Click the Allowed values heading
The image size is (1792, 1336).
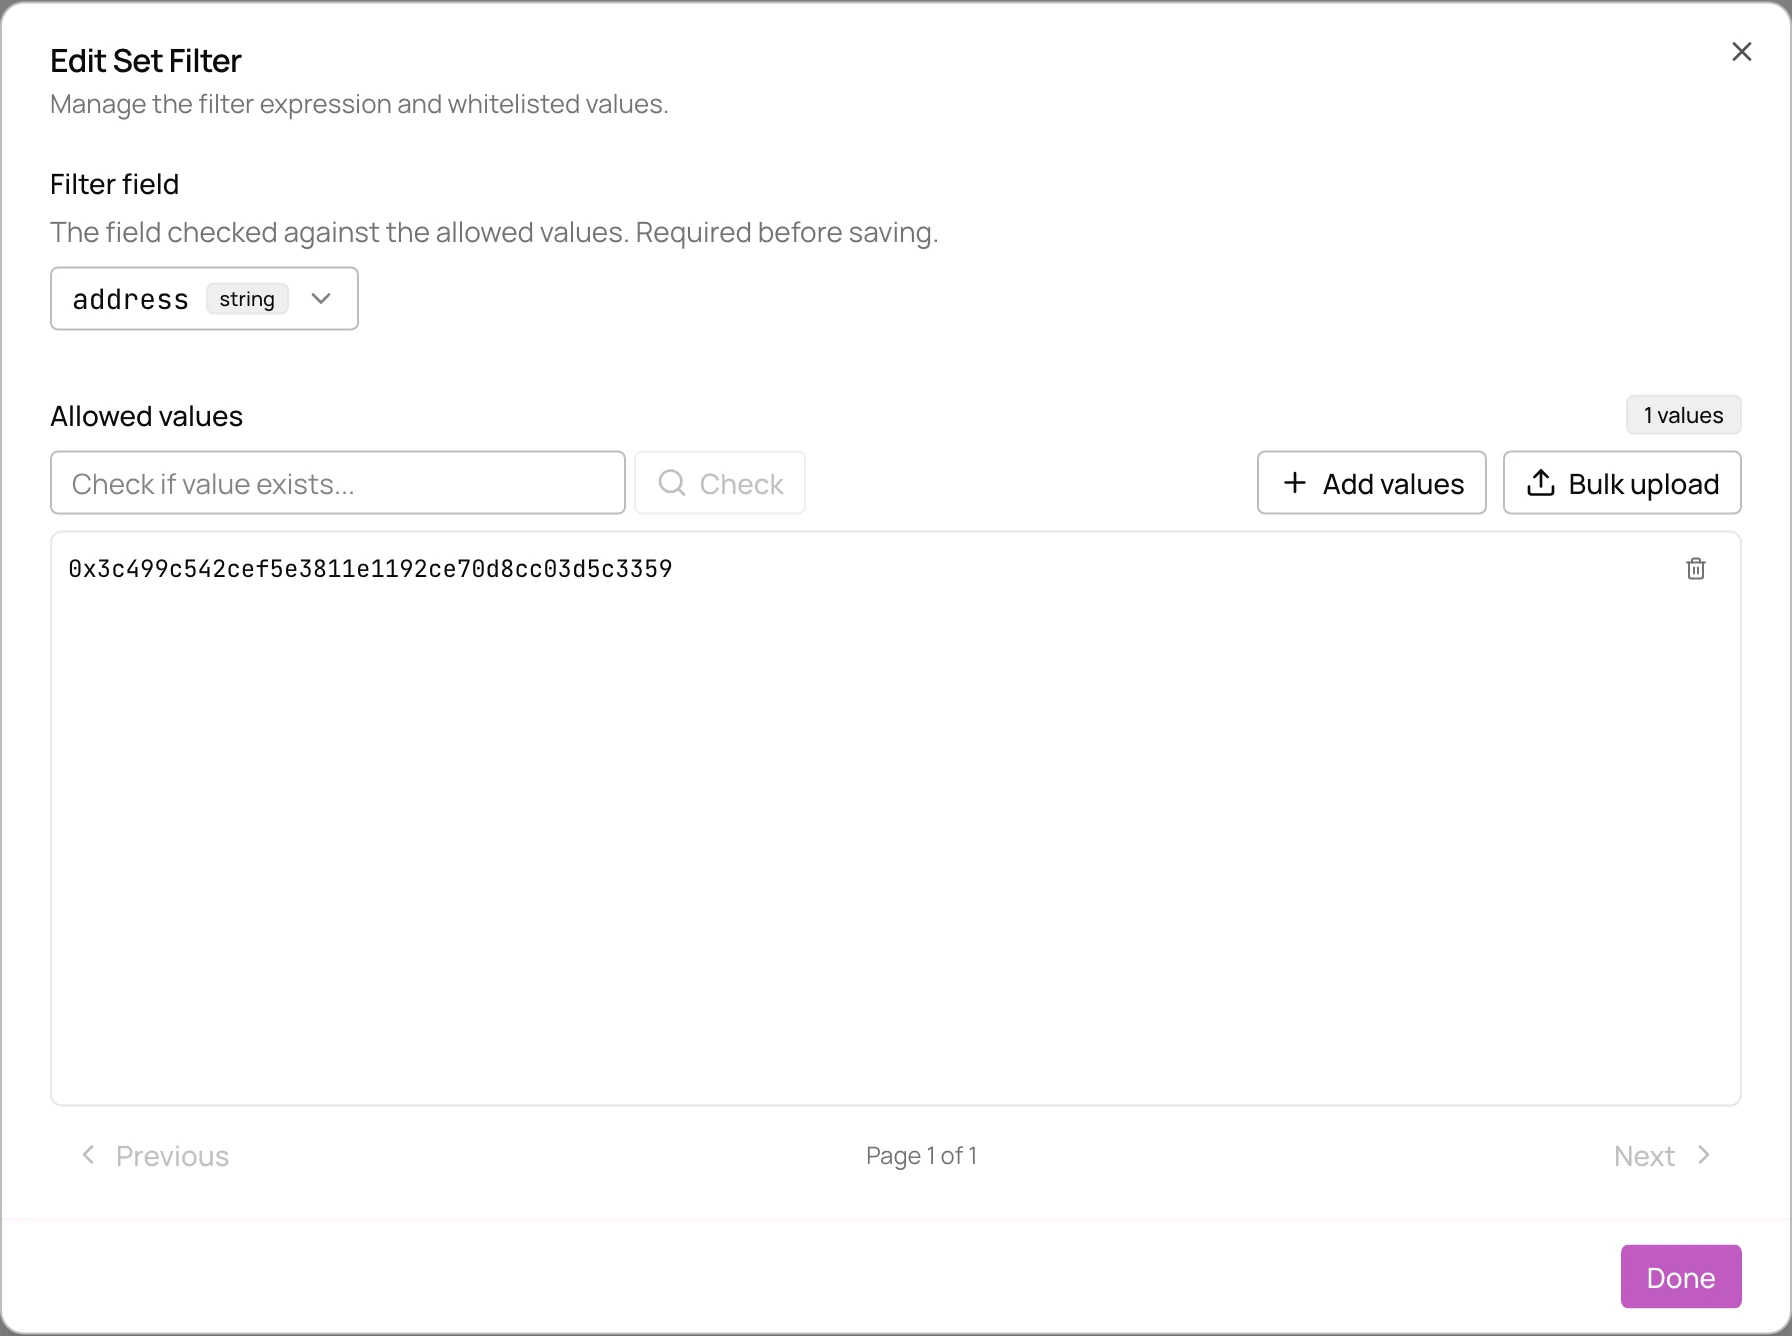pyautogui.click(x=147, y=416)
